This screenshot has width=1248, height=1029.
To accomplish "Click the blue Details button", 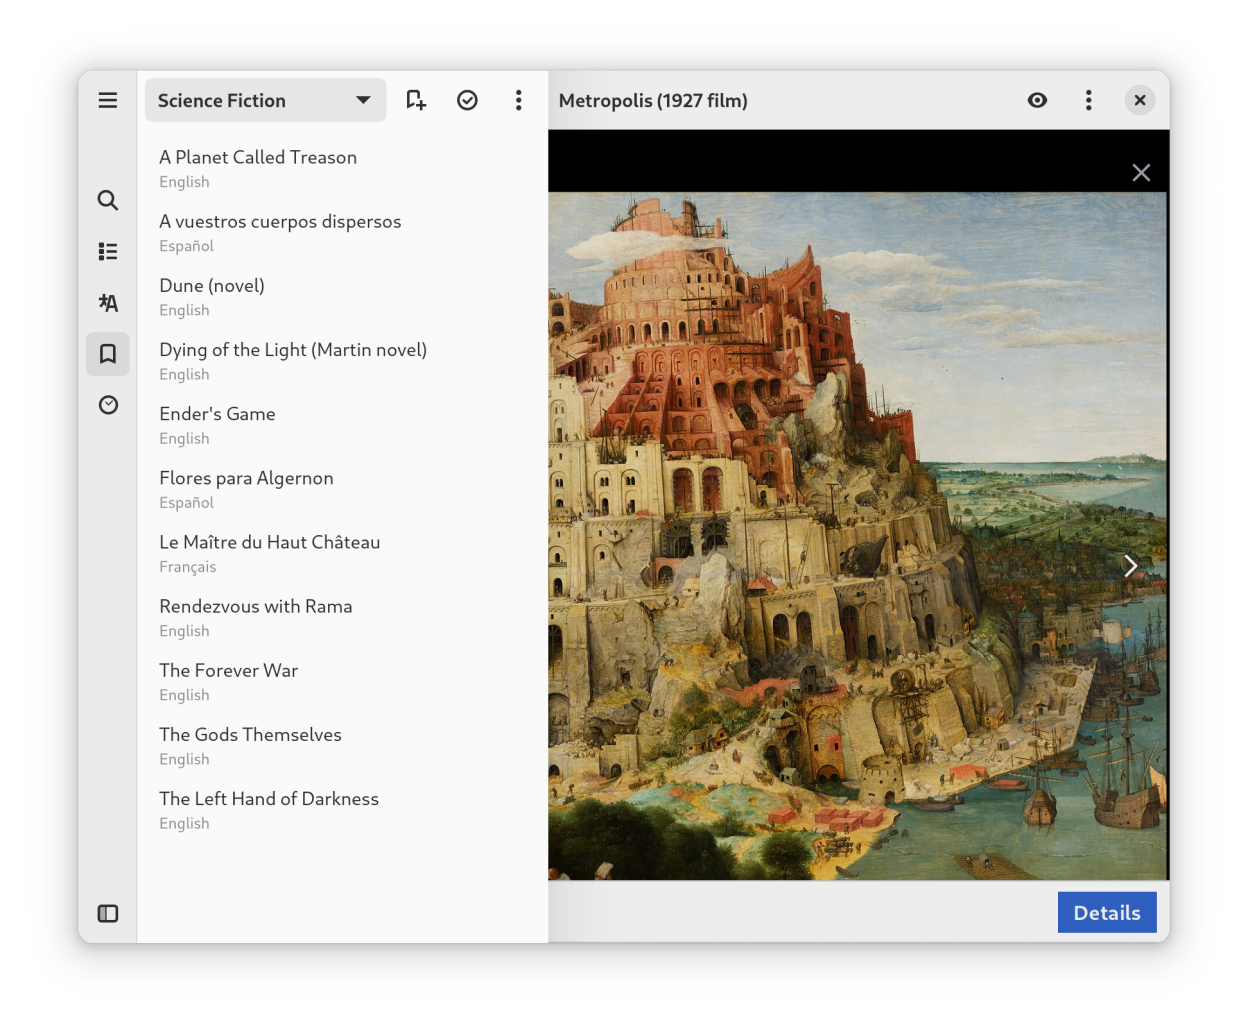I will pos(1106,912).
